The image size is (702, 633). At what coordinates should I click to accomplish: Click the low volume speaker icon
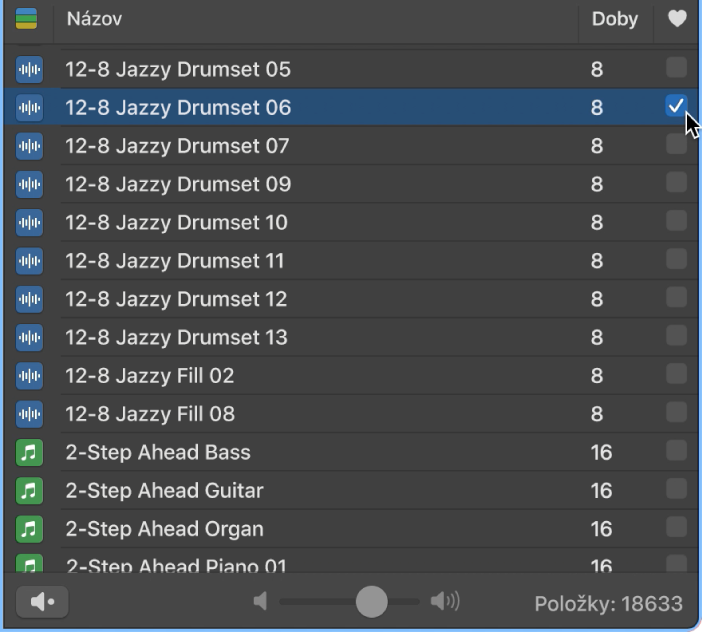point(261,601)
